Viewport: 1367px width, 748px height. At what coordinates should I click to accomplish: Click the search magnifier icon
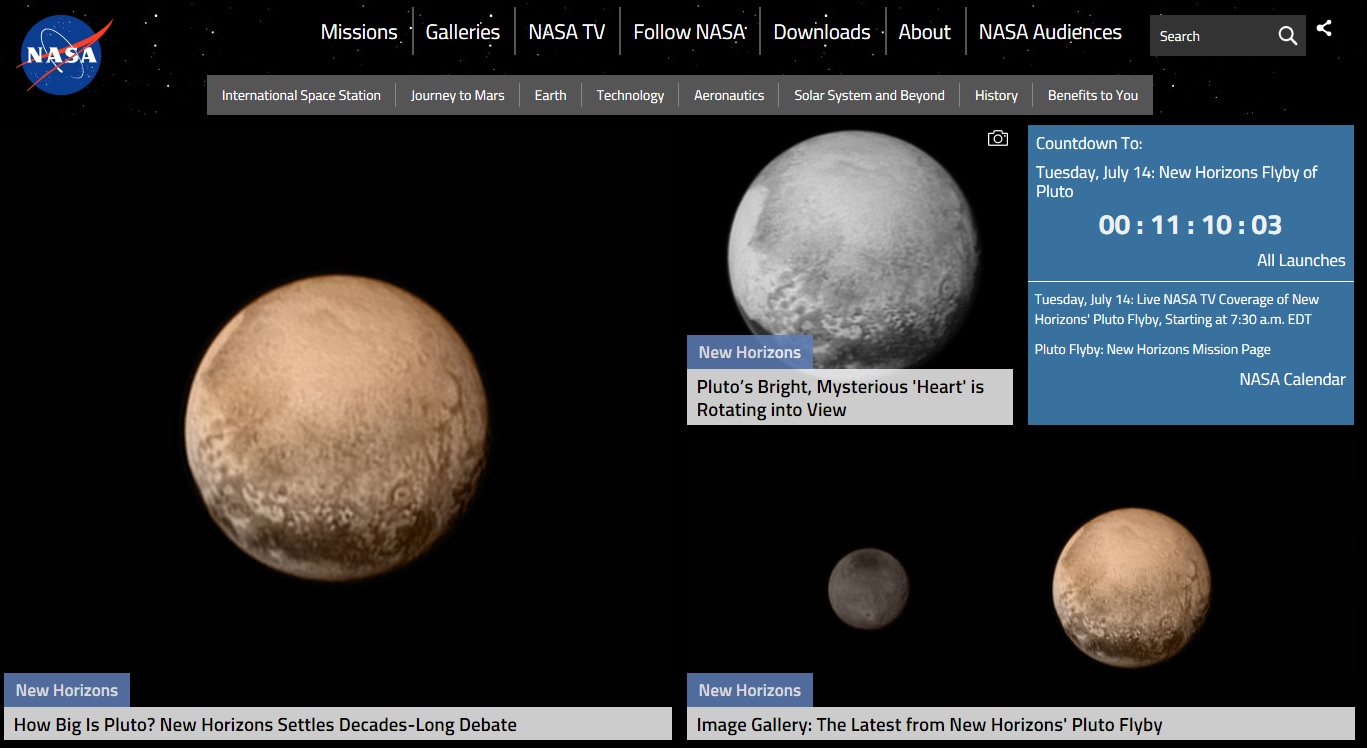(1287, 36)
